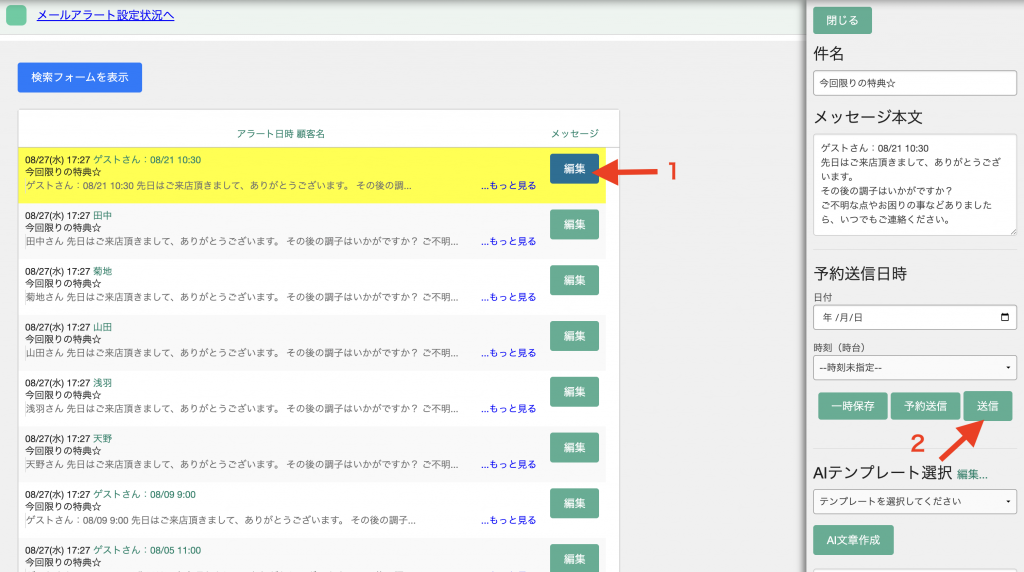The height and width of the screenshot is (572, 1024).
Task: Open the calendar picker icon in date field
Action: [x=1004, y=317]
